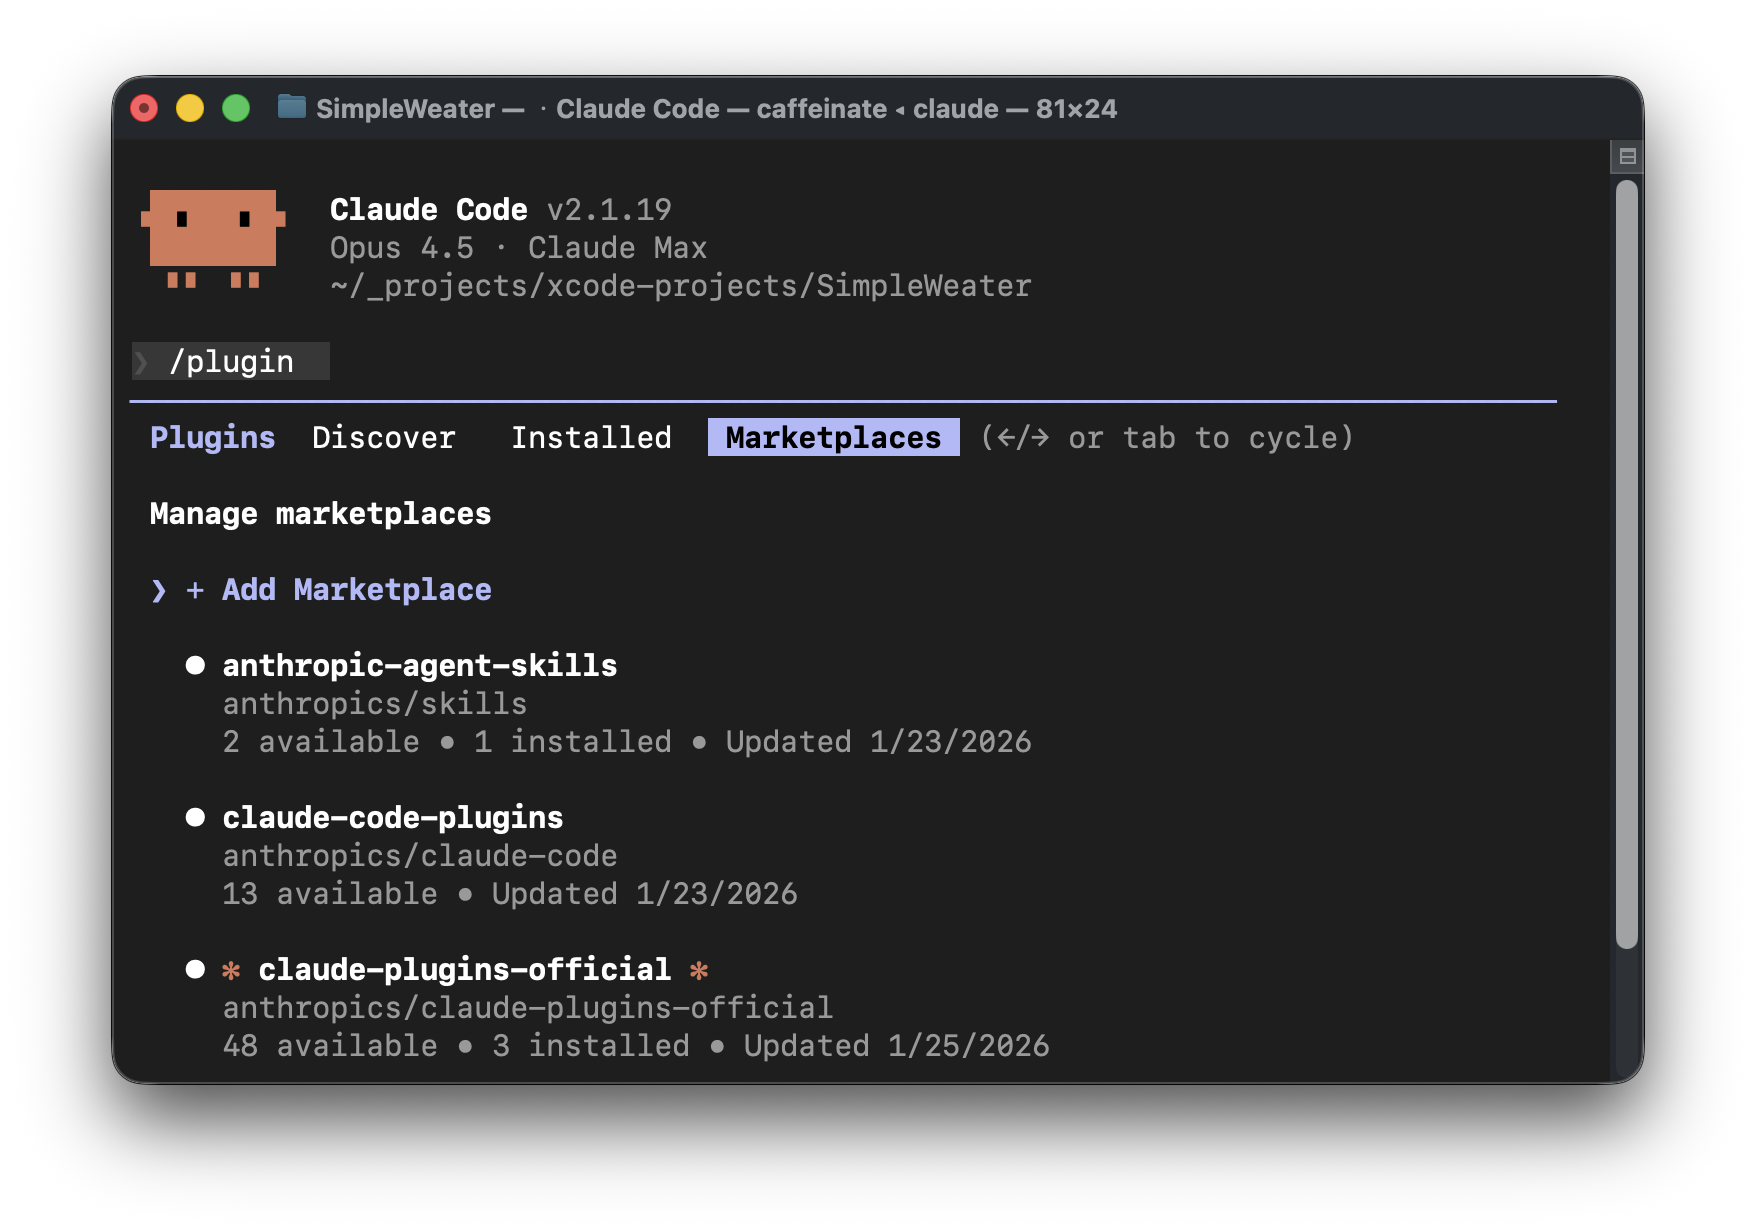Click the red close window button

click(144, 108)
